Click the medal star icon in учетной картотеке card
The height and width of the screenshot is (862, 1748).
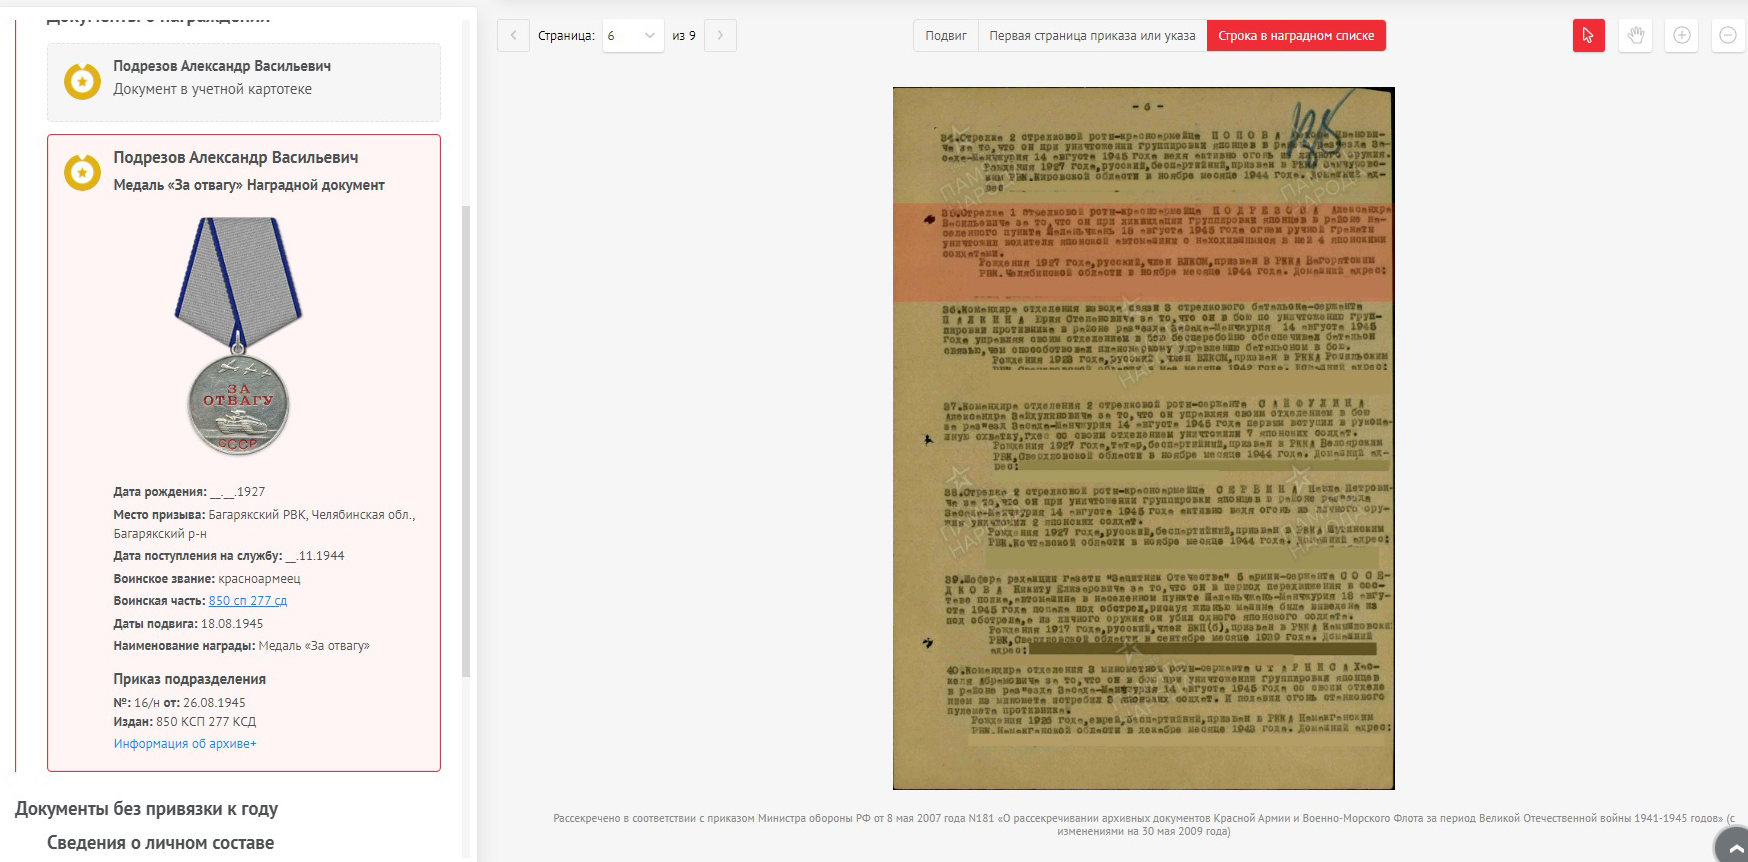point(82,81)
